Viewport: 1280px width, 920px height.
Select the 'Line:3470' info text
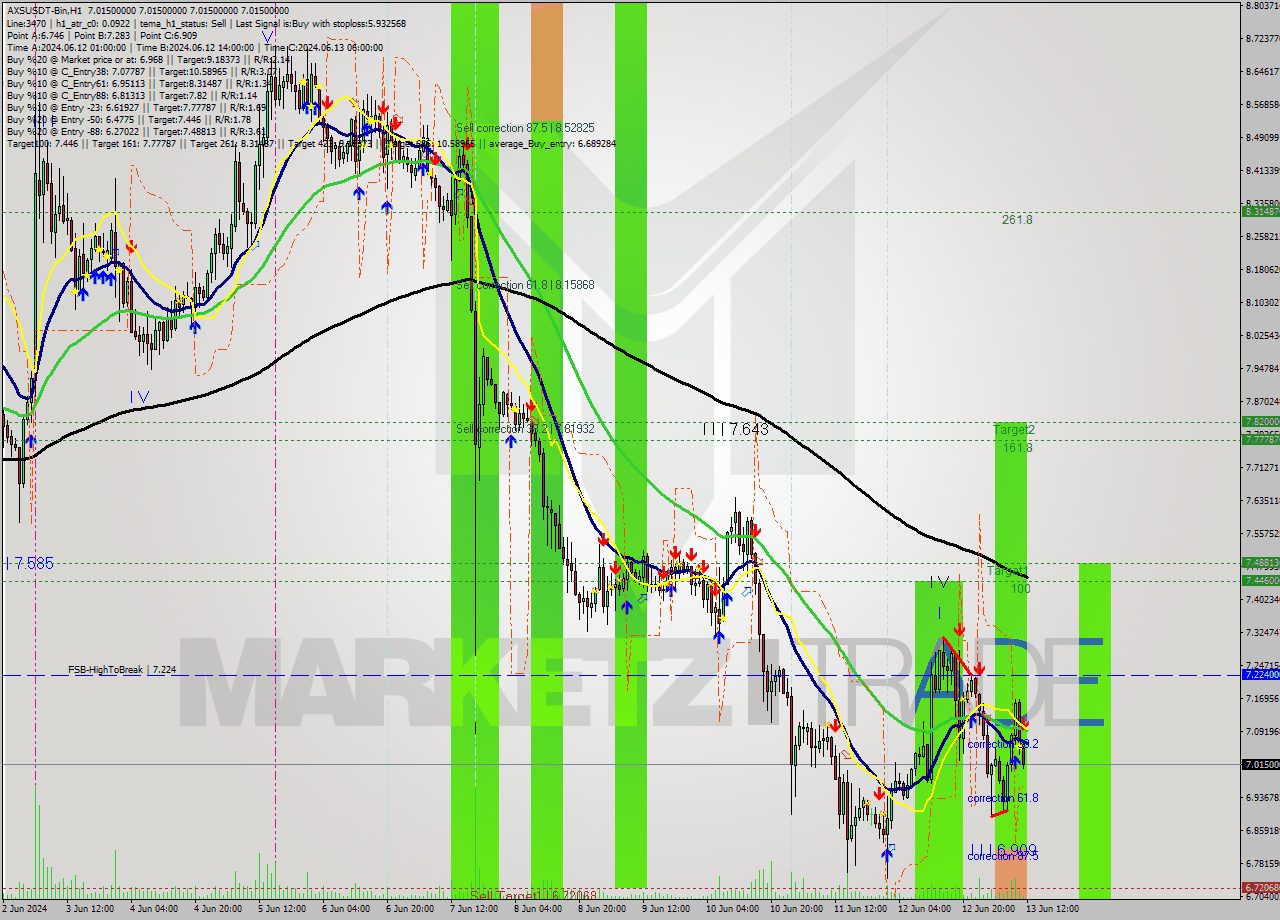26,23
